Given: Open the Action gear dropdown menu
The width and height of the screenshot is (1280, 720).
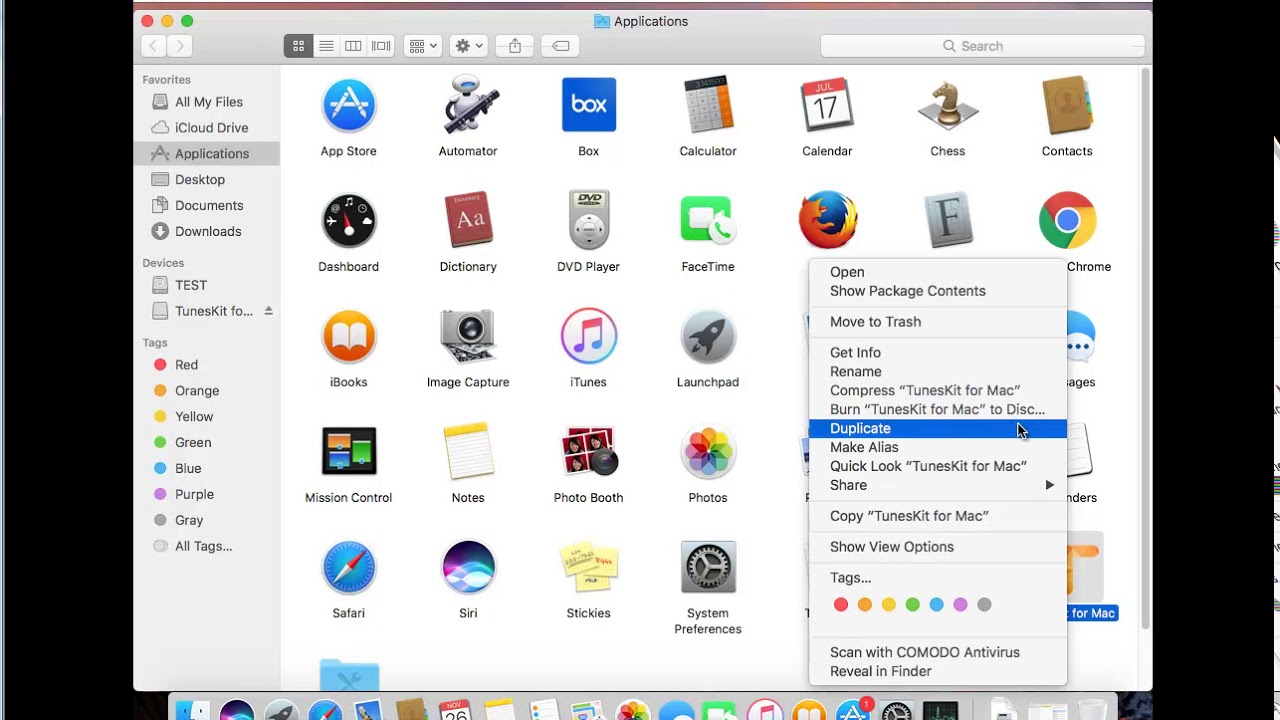Looking at the screenshot, I should tap(468, 46).
